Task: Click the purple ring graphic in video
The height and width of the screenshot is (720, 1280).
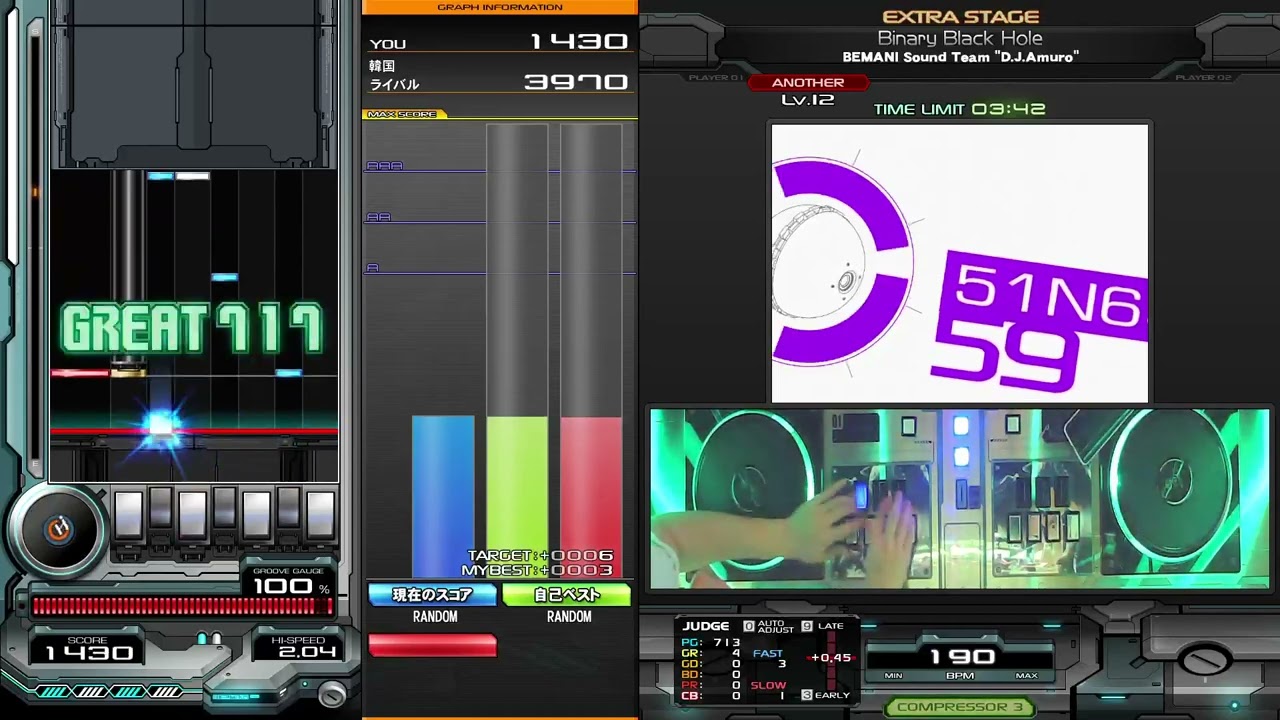Action: (842, 262)
